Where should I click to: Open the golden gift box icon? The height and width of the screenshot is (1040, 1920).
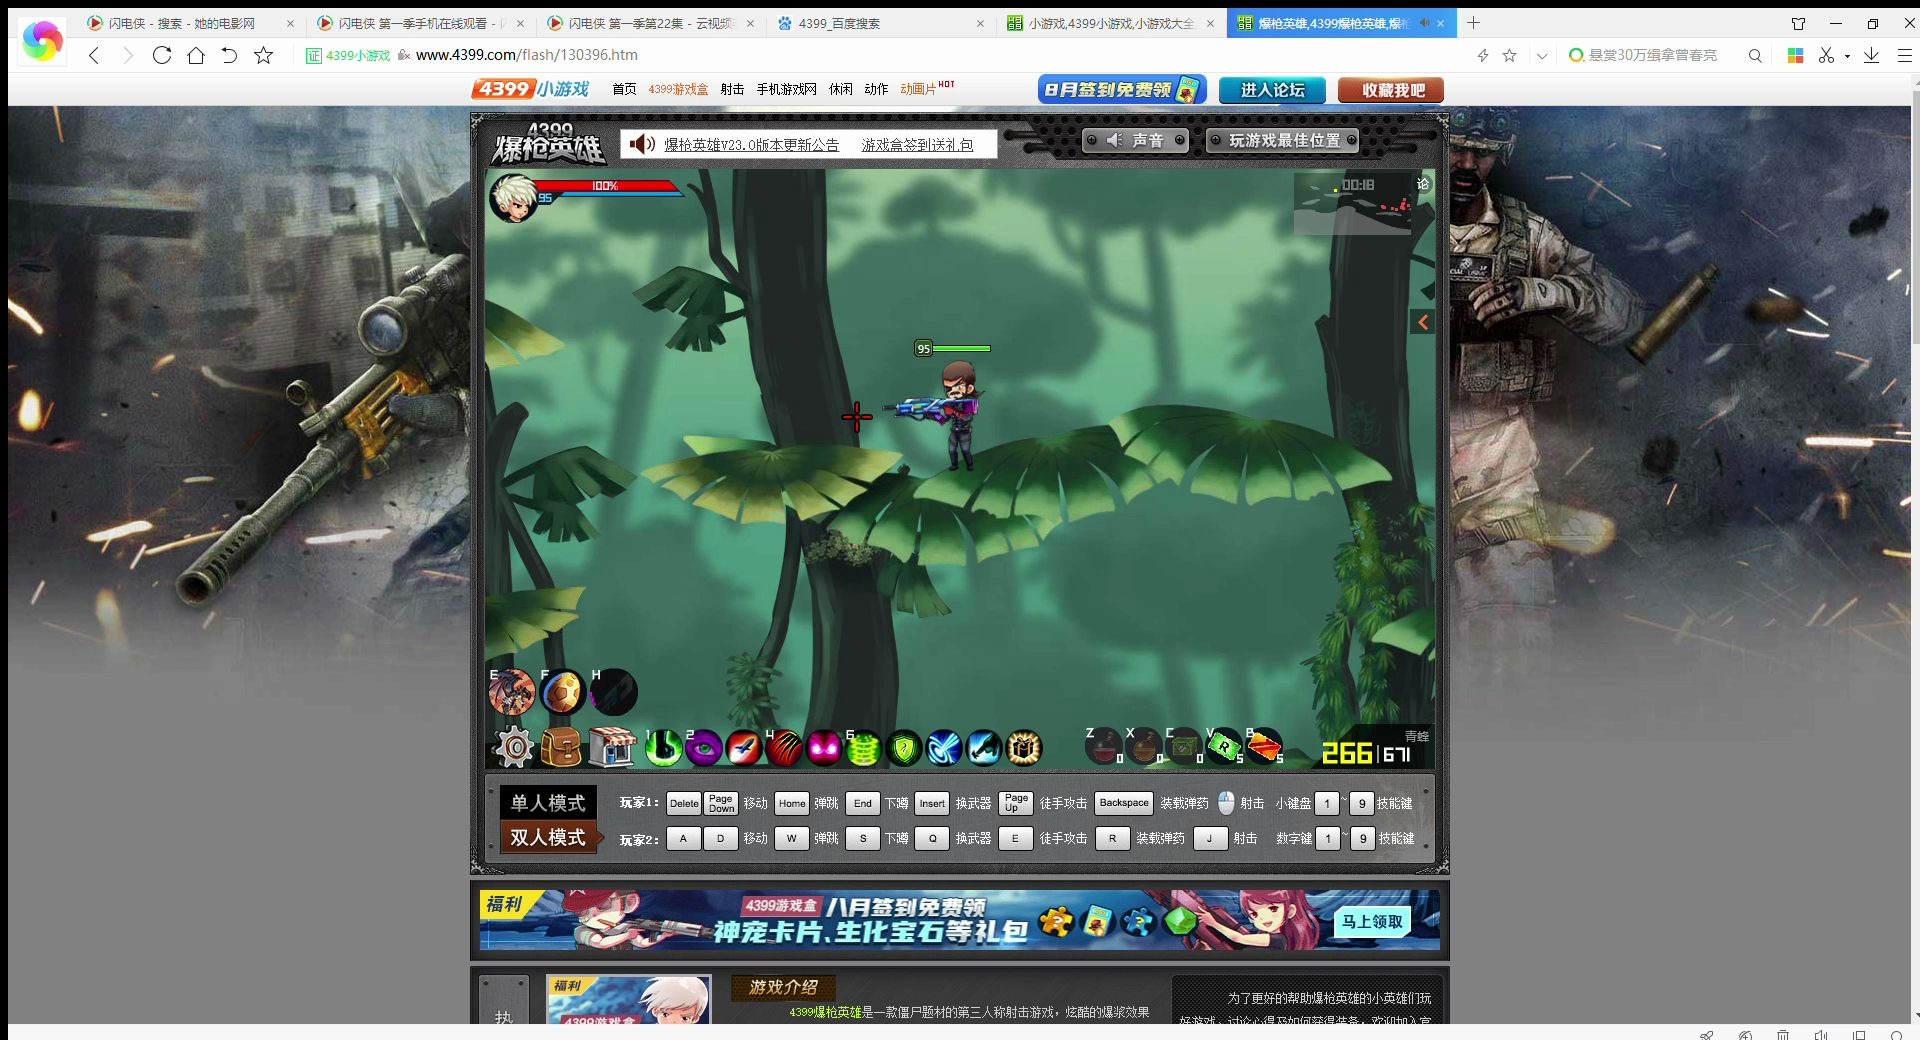(x=1024, y=748)
